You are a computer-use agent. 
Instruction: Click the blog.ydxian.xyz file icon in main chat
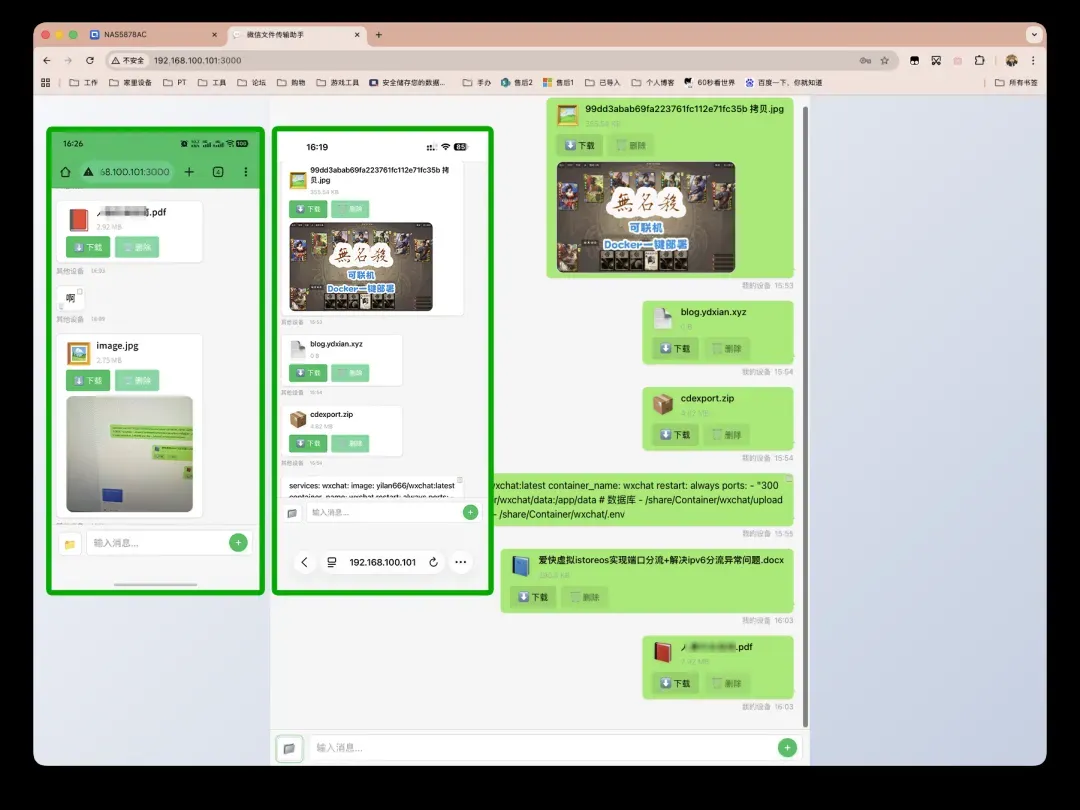pos(663,318)
